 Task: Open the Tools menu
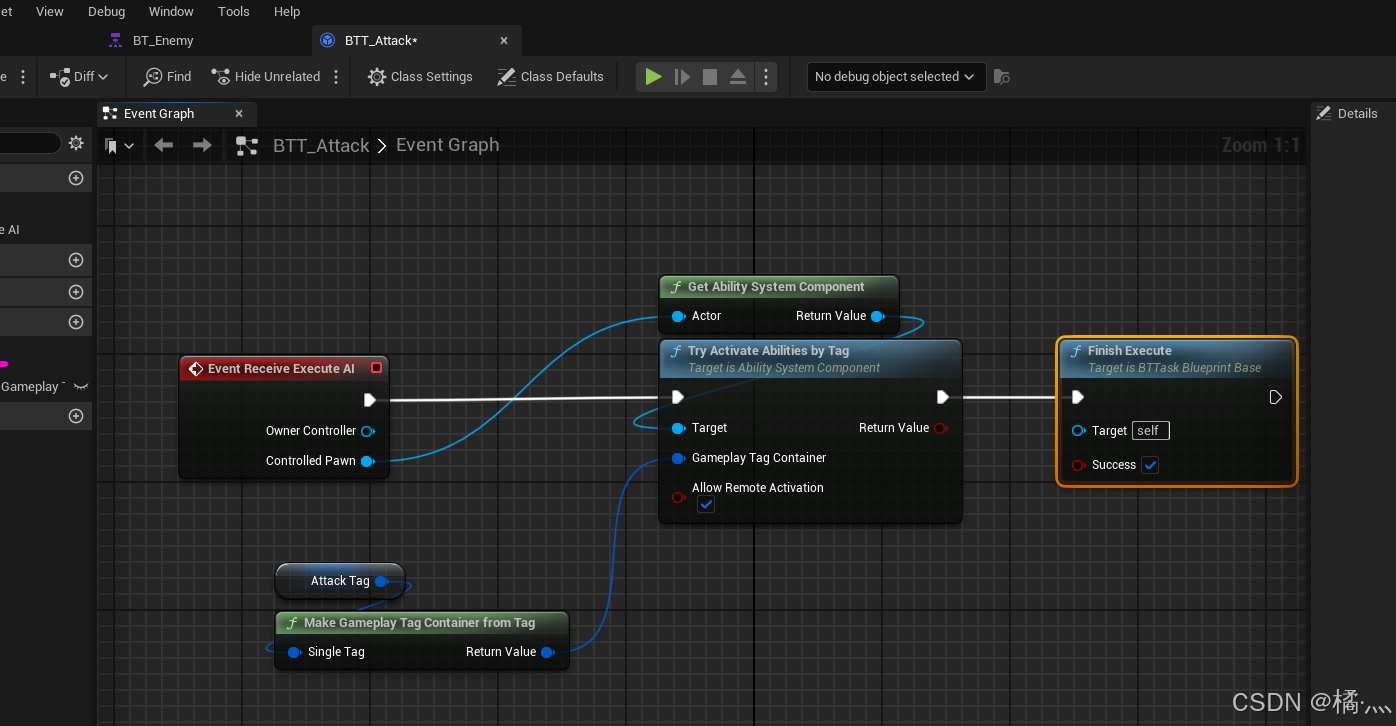[x=234, y=12]
